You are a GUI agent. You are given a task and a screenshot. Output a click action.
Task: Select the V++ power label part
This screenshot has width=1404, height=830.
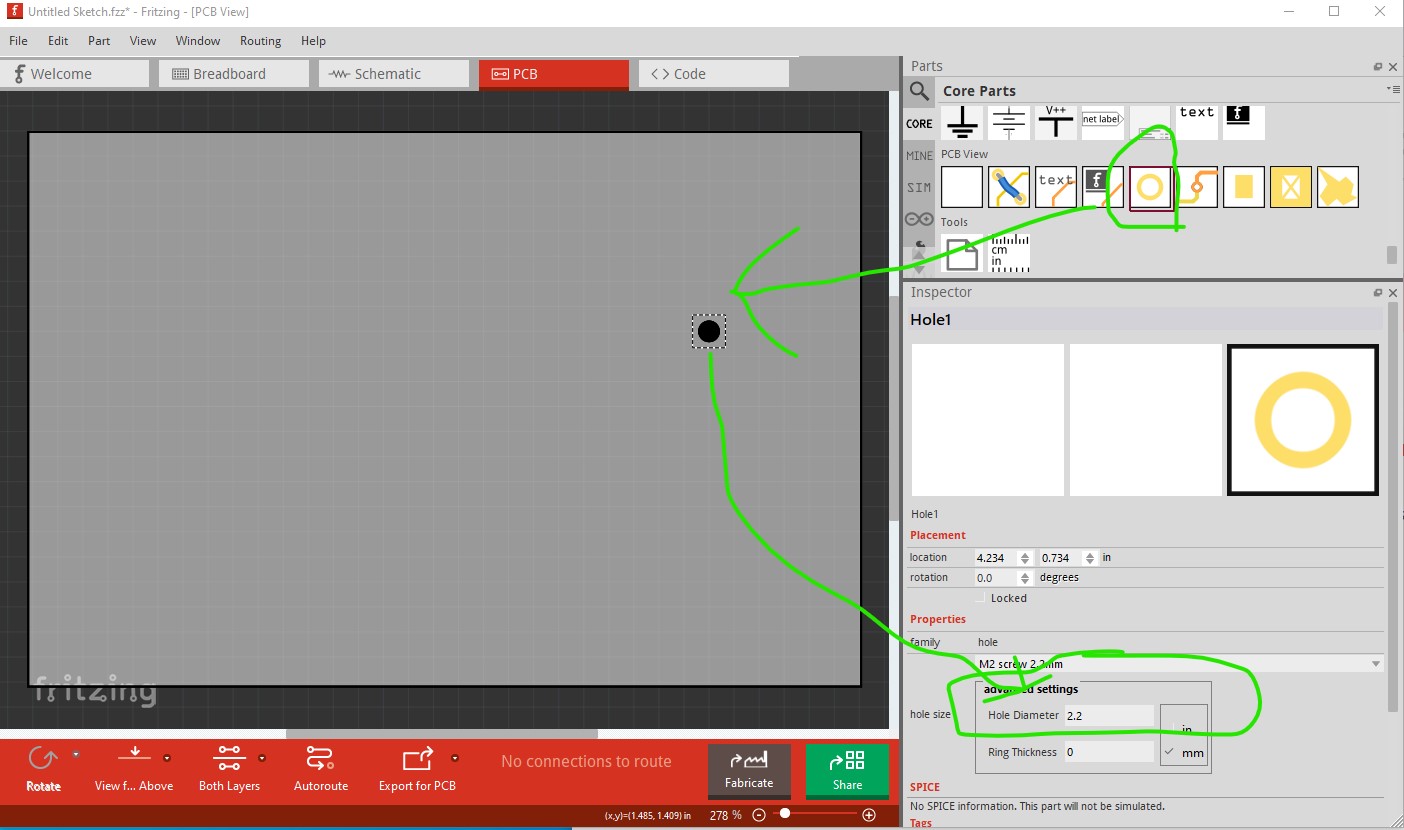point(1056,123)
